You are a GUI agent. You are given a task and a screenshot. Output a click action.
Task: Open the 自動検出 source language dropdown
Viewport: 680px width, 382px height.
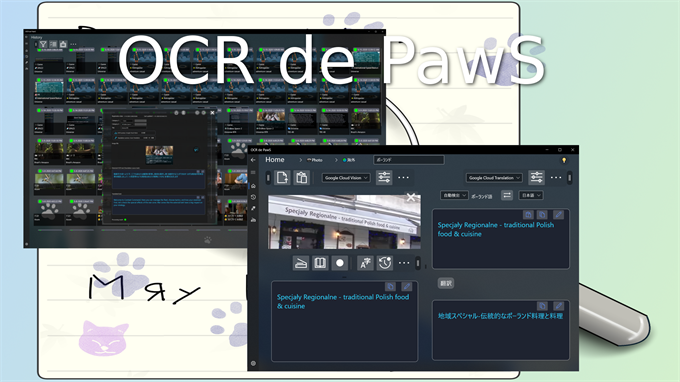[x=454, y=196]
